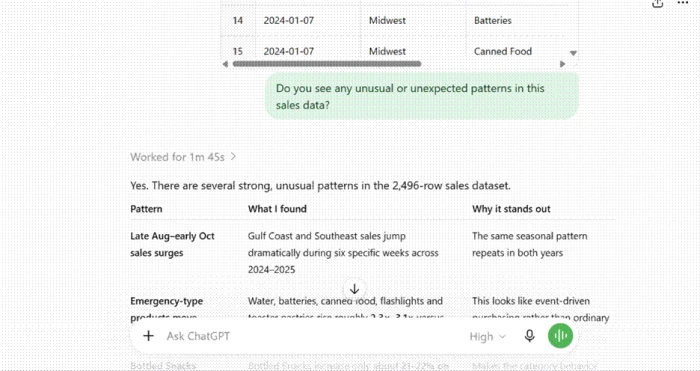The height and width of the screenshot is (371, 700).
Task: Start dictation with the microphone icon
Action: point(529,336)
